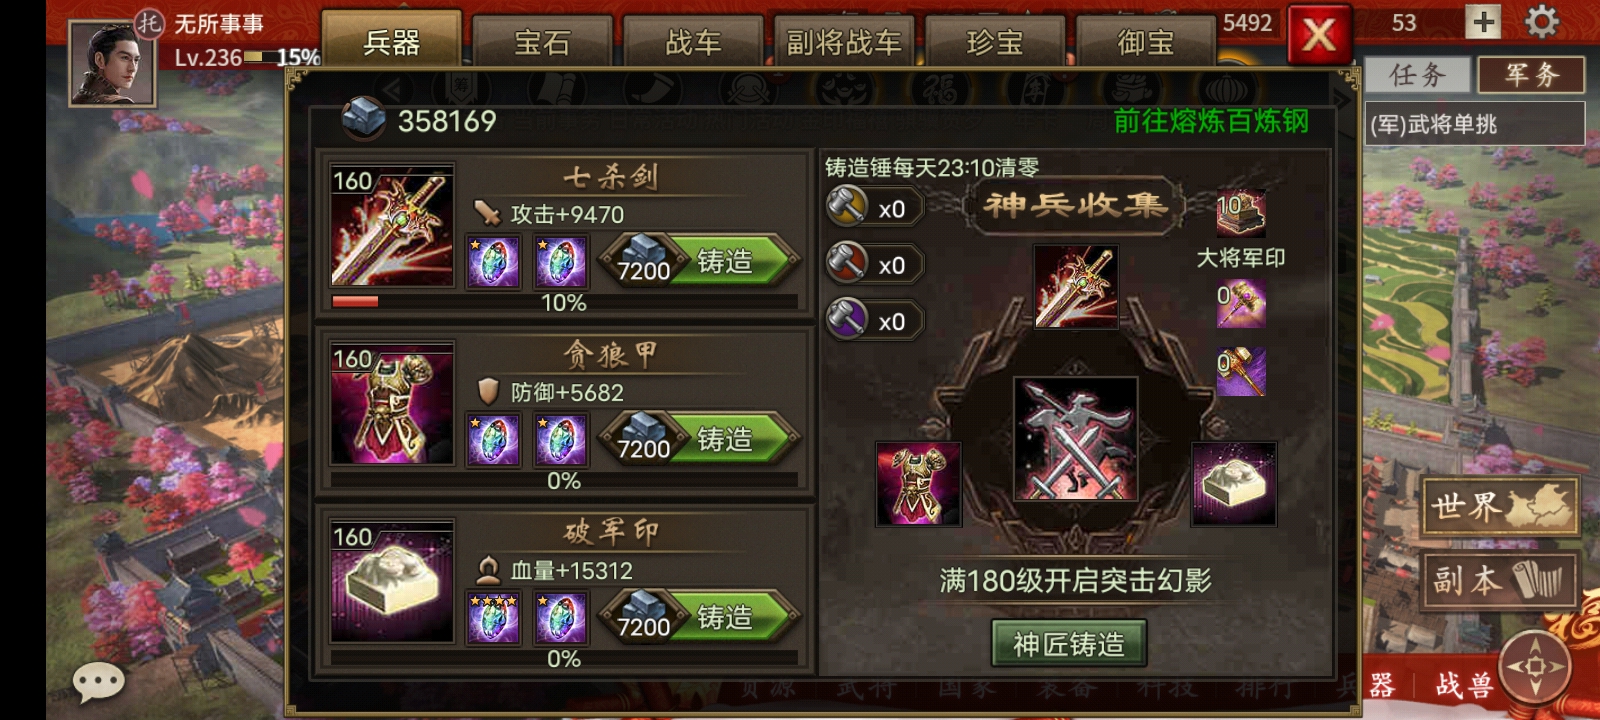This screenshot has width=1600, height=720.
Task: Close the forging panel with red X
Action: 1319,36
